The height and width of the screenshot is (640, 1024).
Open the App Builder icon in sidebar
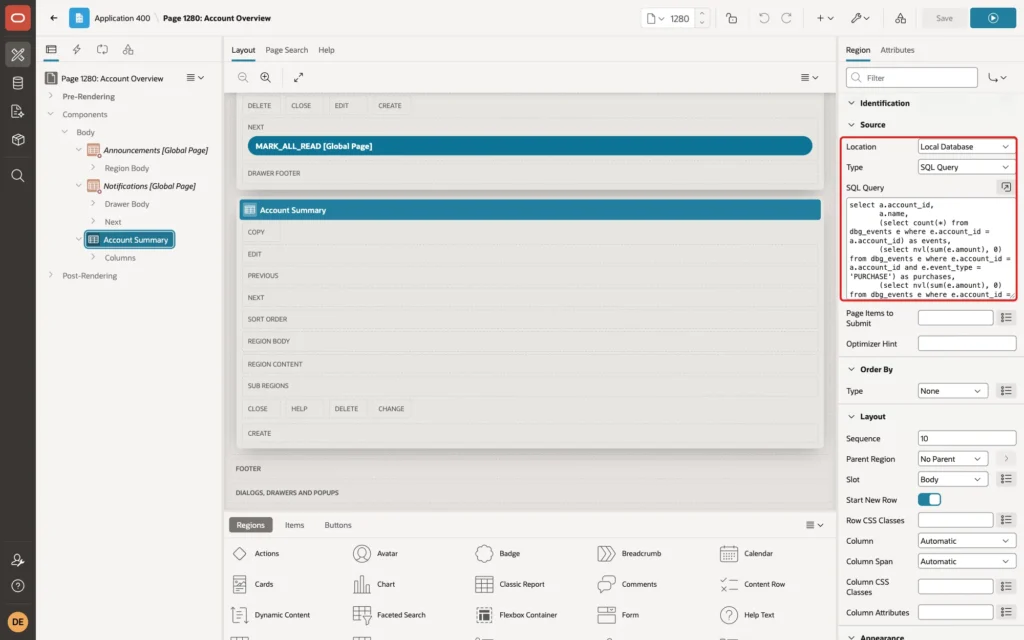tap(18, 54)
